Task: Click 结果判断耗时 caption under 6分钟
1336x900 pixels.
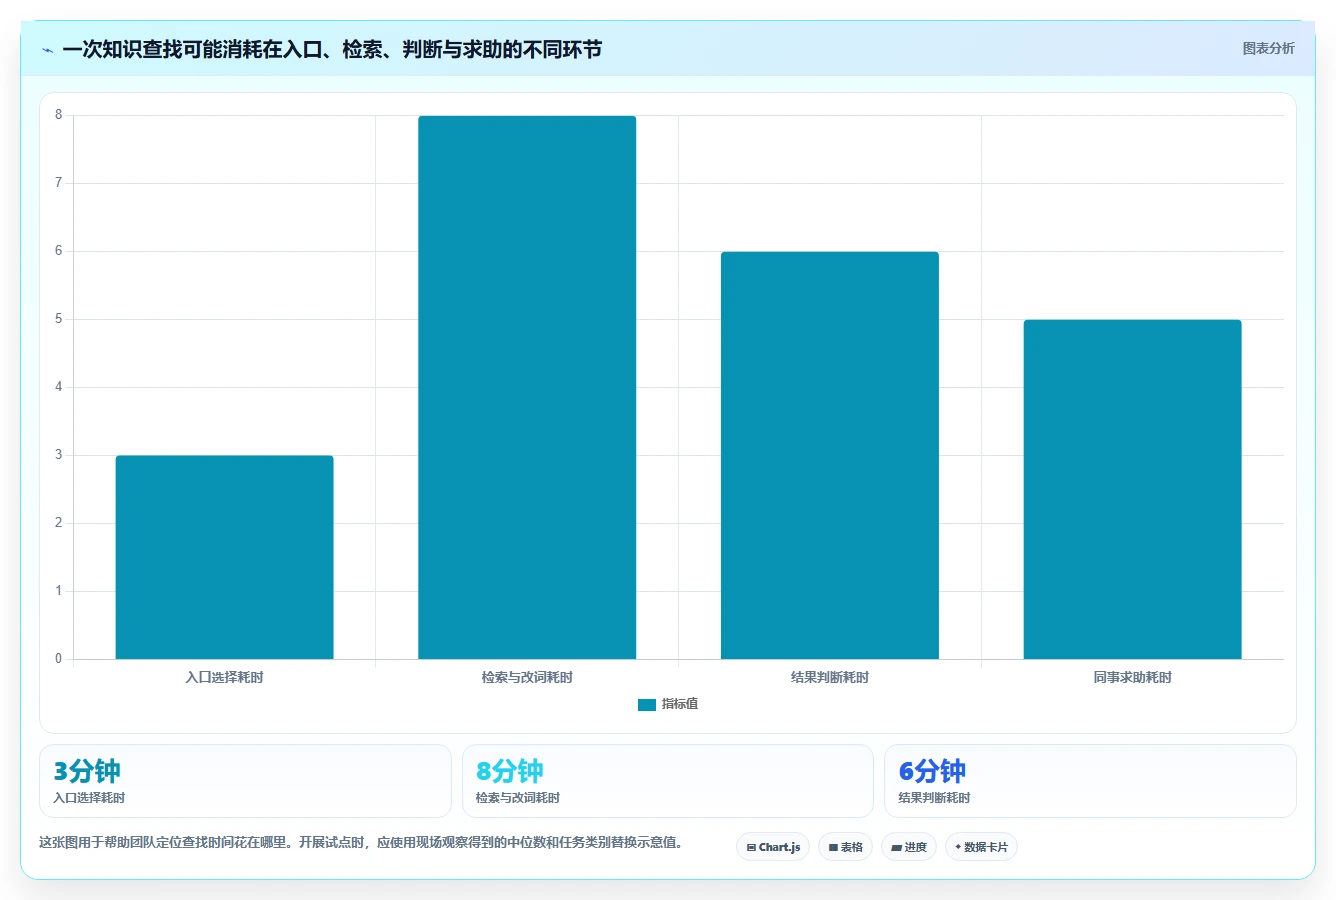Action: tap(934, 798)
